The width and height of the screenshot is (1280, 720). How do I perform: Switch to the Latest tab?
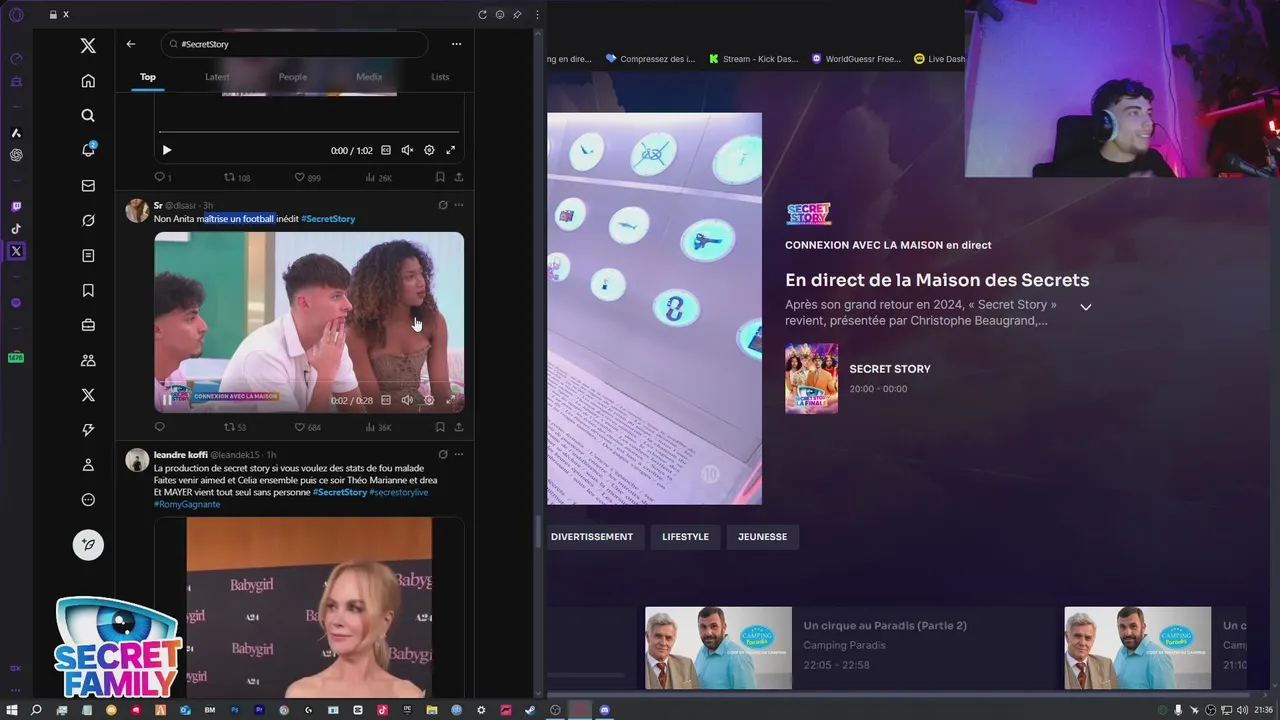[x=217, y=77]
